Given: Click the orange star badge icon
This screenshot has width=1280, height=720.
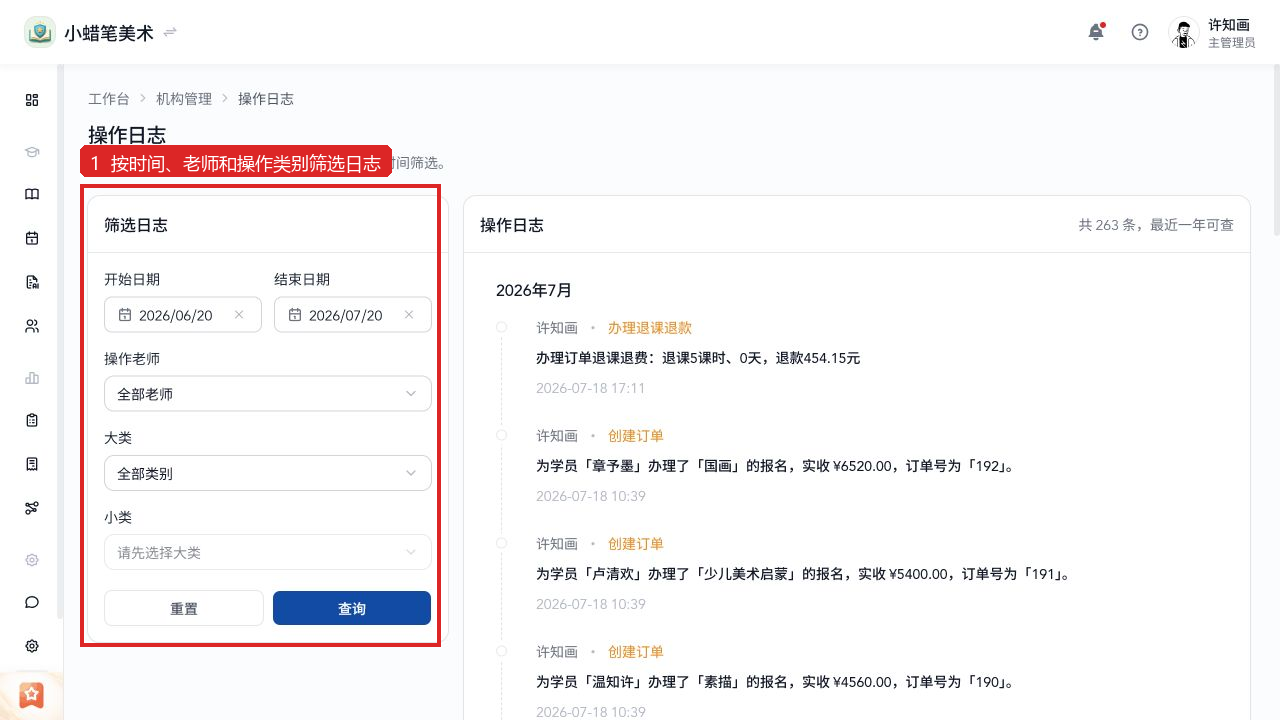Looking at the screenshot, I should [x=32, y=694].
